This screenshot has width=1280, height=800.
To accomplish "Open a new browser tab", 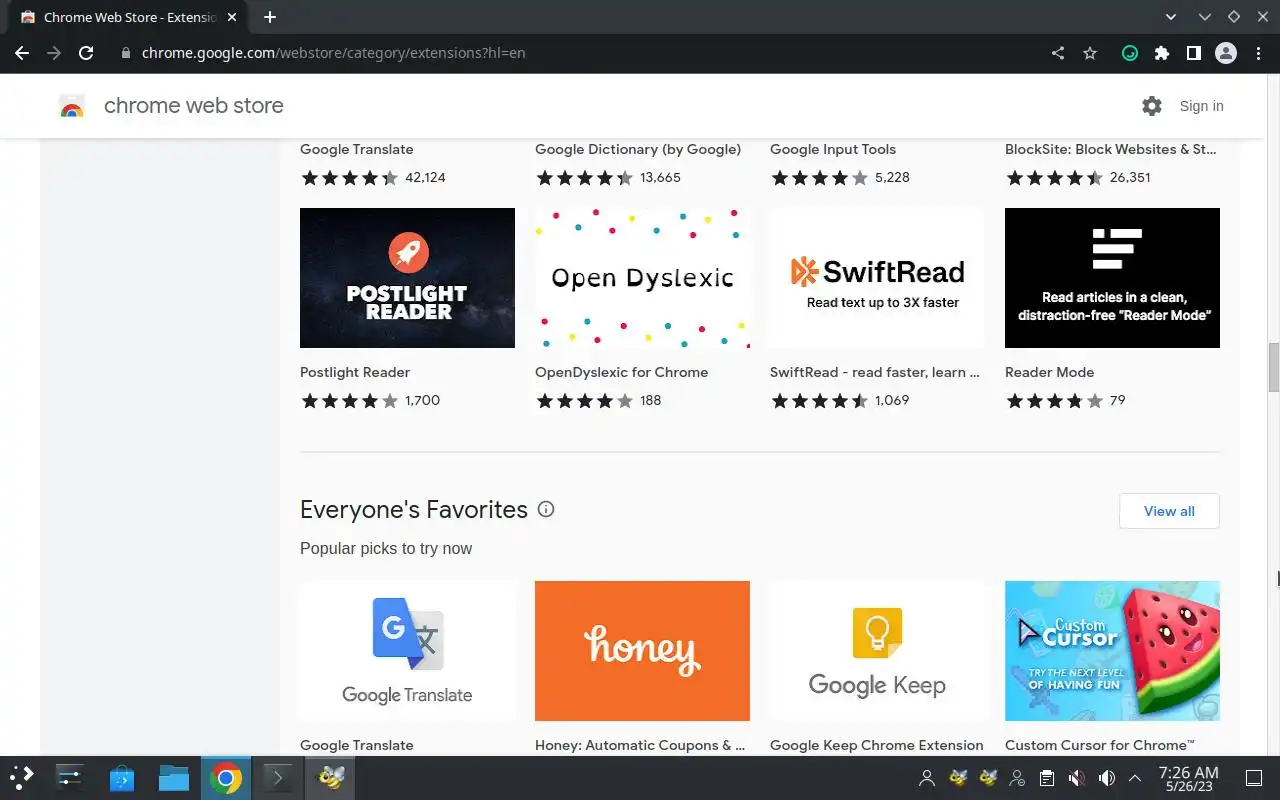I will 270,17.
